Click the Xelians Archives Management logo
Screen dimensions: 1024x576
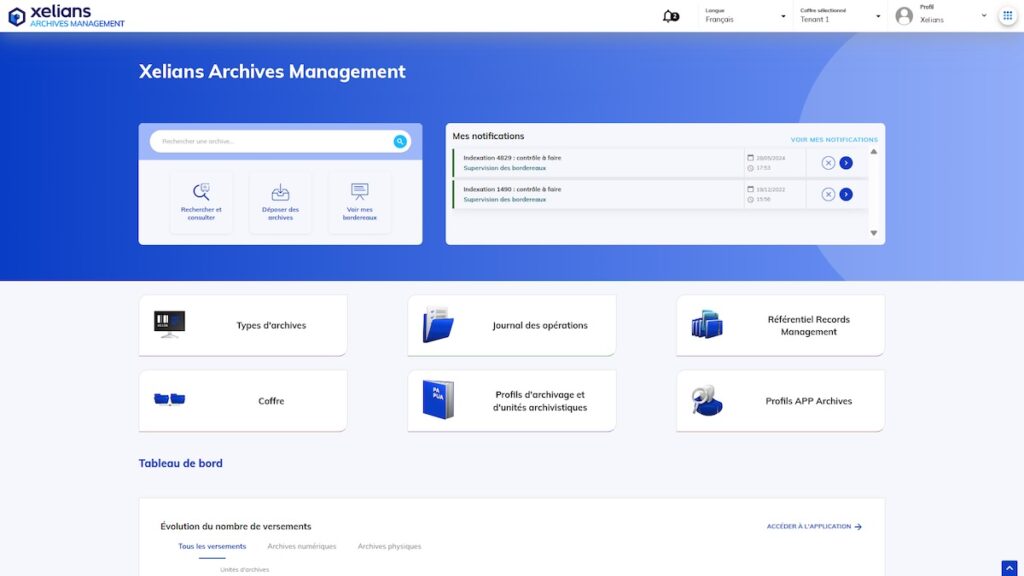(x=66, y=16)
